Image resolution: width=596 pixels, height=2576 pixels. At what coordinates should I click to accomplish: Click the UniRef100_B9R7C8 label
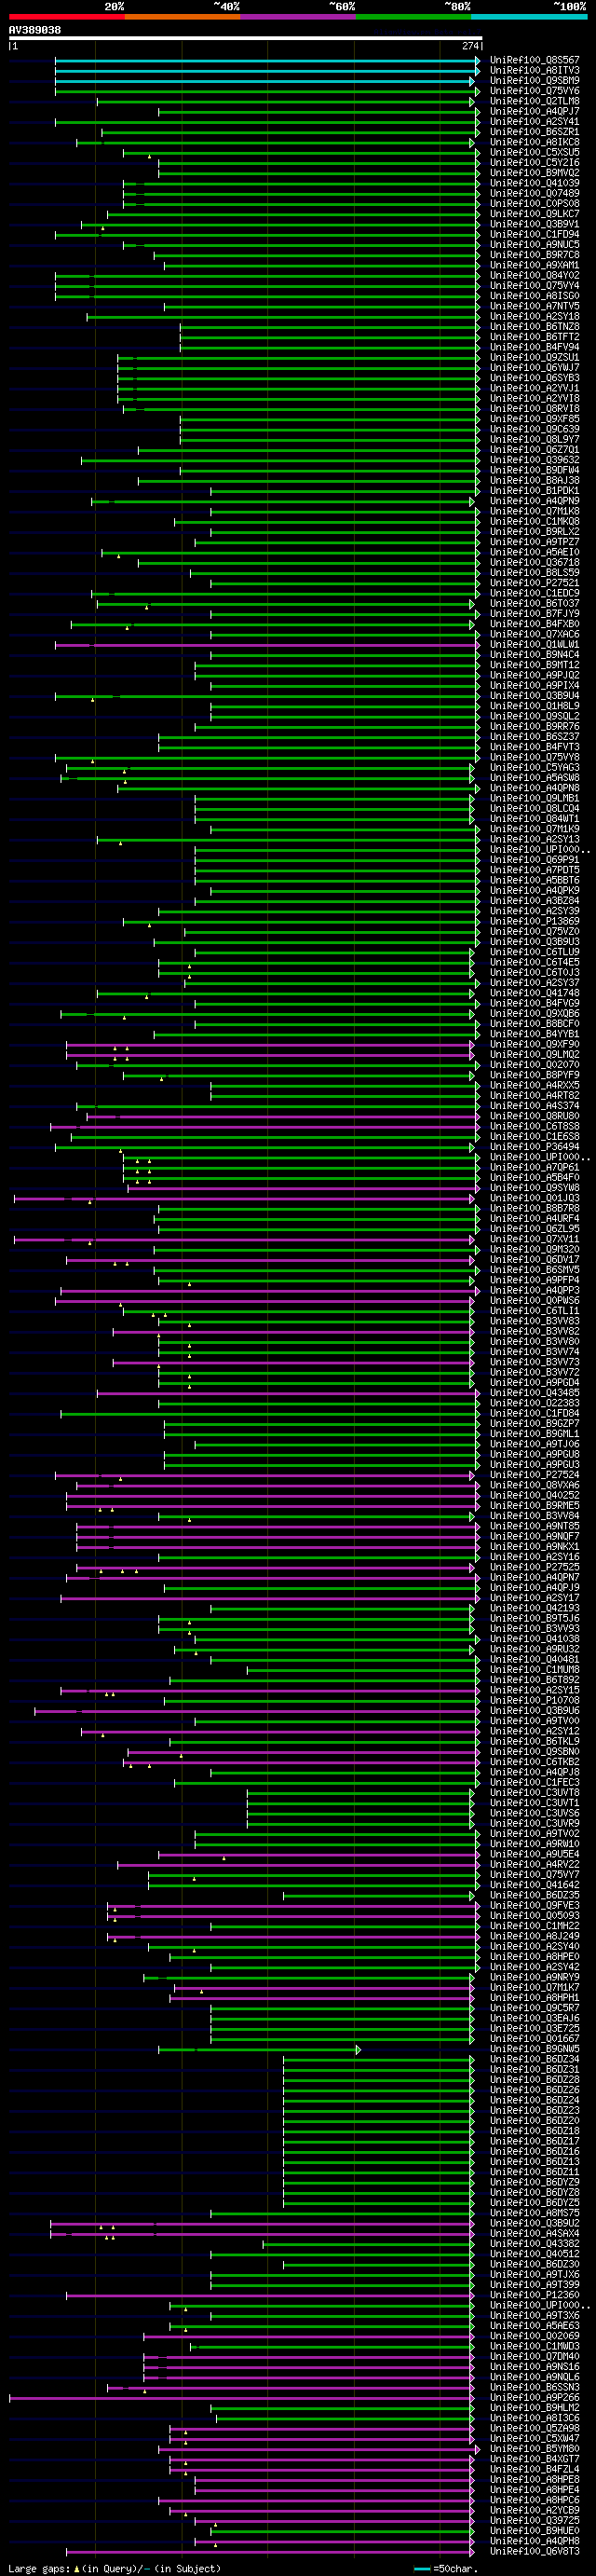click(535, 255)
